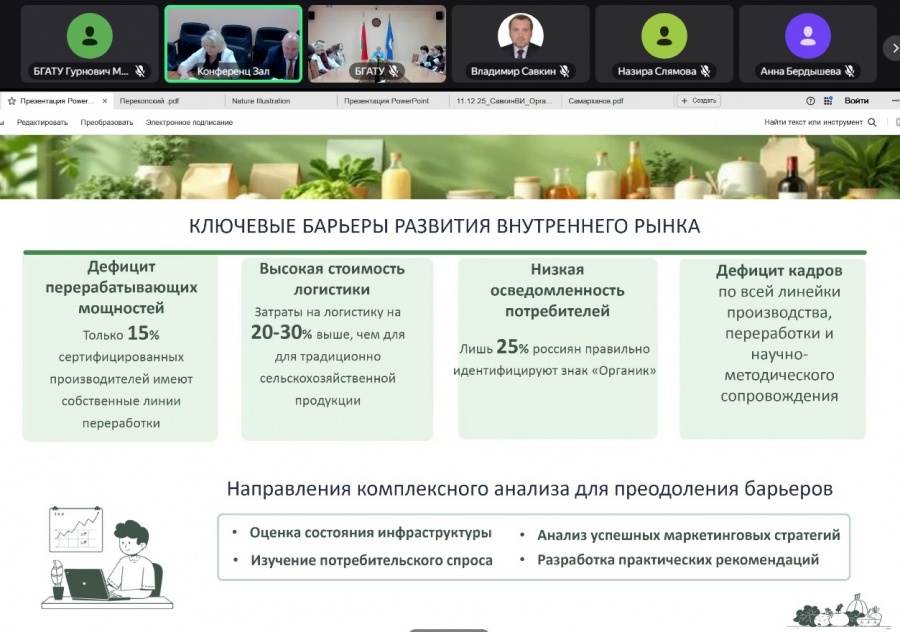Screen dimensions: 900x632
Task: Click the Найти текст или инструмент search field
Action: click(813, 122)
